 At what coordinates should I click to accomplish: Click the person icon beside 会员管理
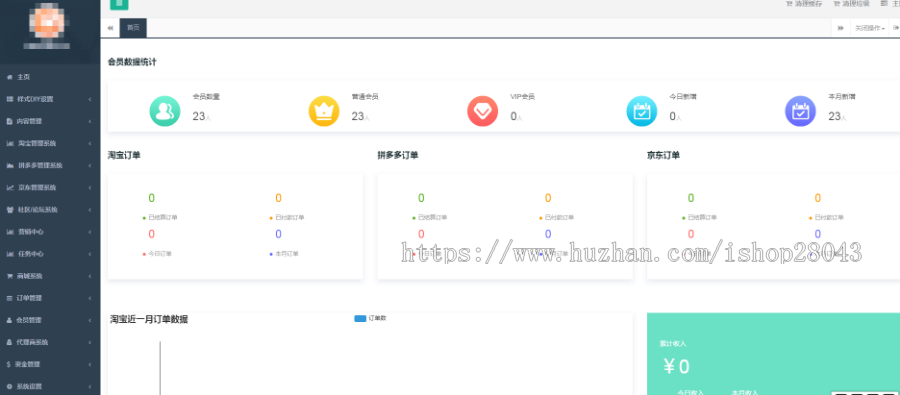10,320
